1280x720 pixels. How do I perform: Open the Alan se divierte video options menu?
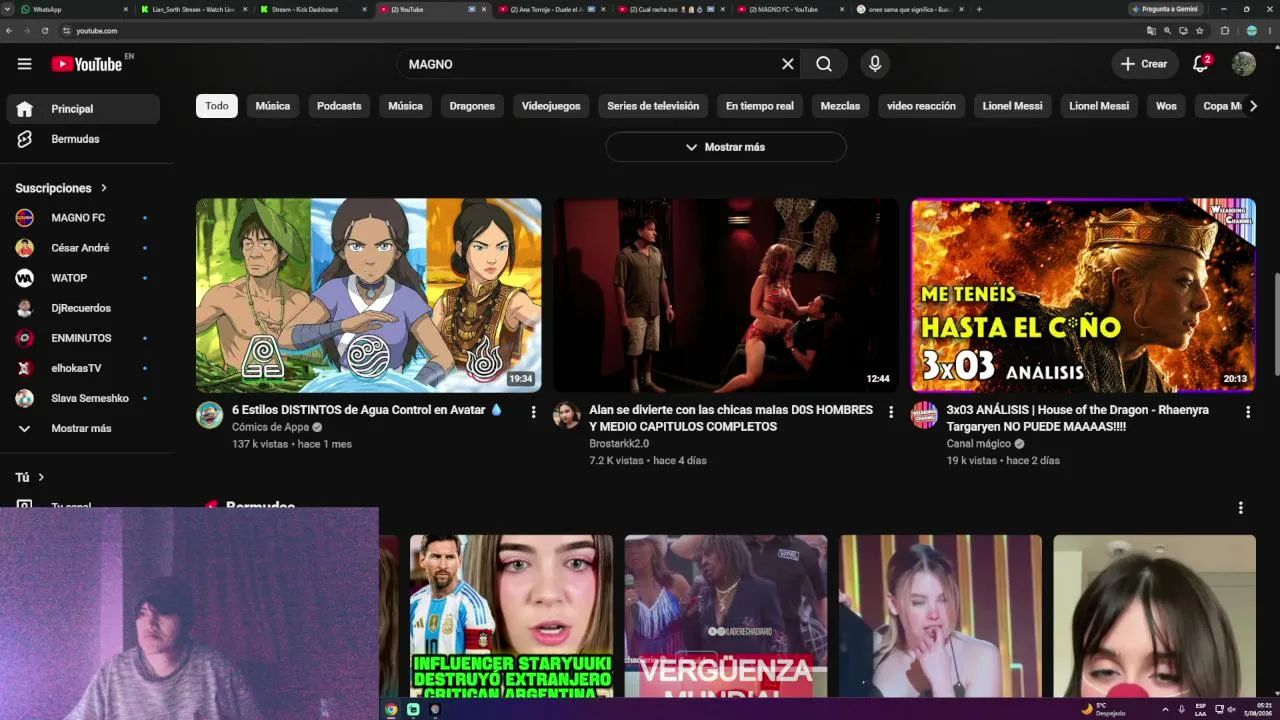pyautogui.click(x=891, y=412)
